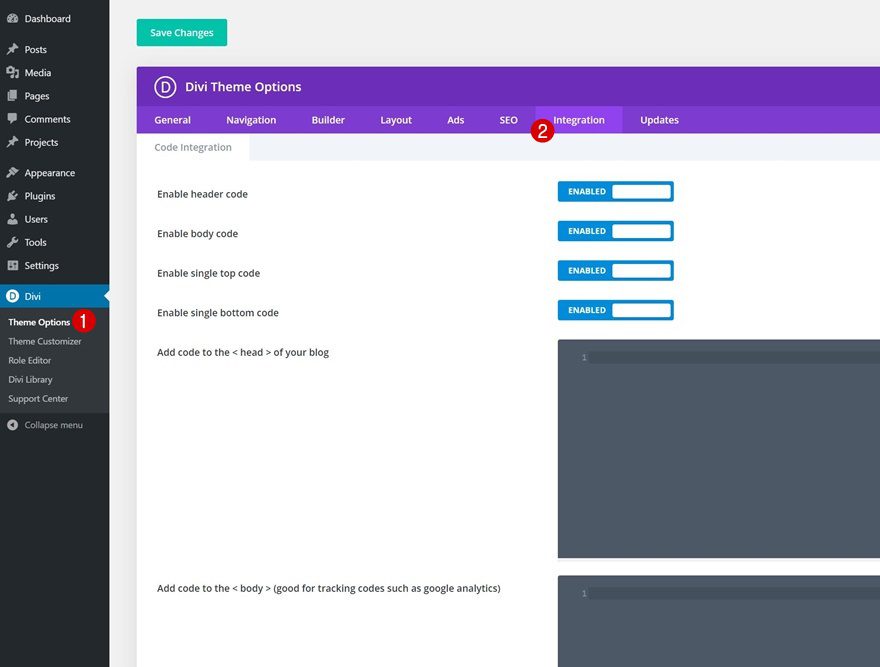Viewport: 880px width, 667px height.
Task: Open Theme Customizer link
Action: [45, 341]
